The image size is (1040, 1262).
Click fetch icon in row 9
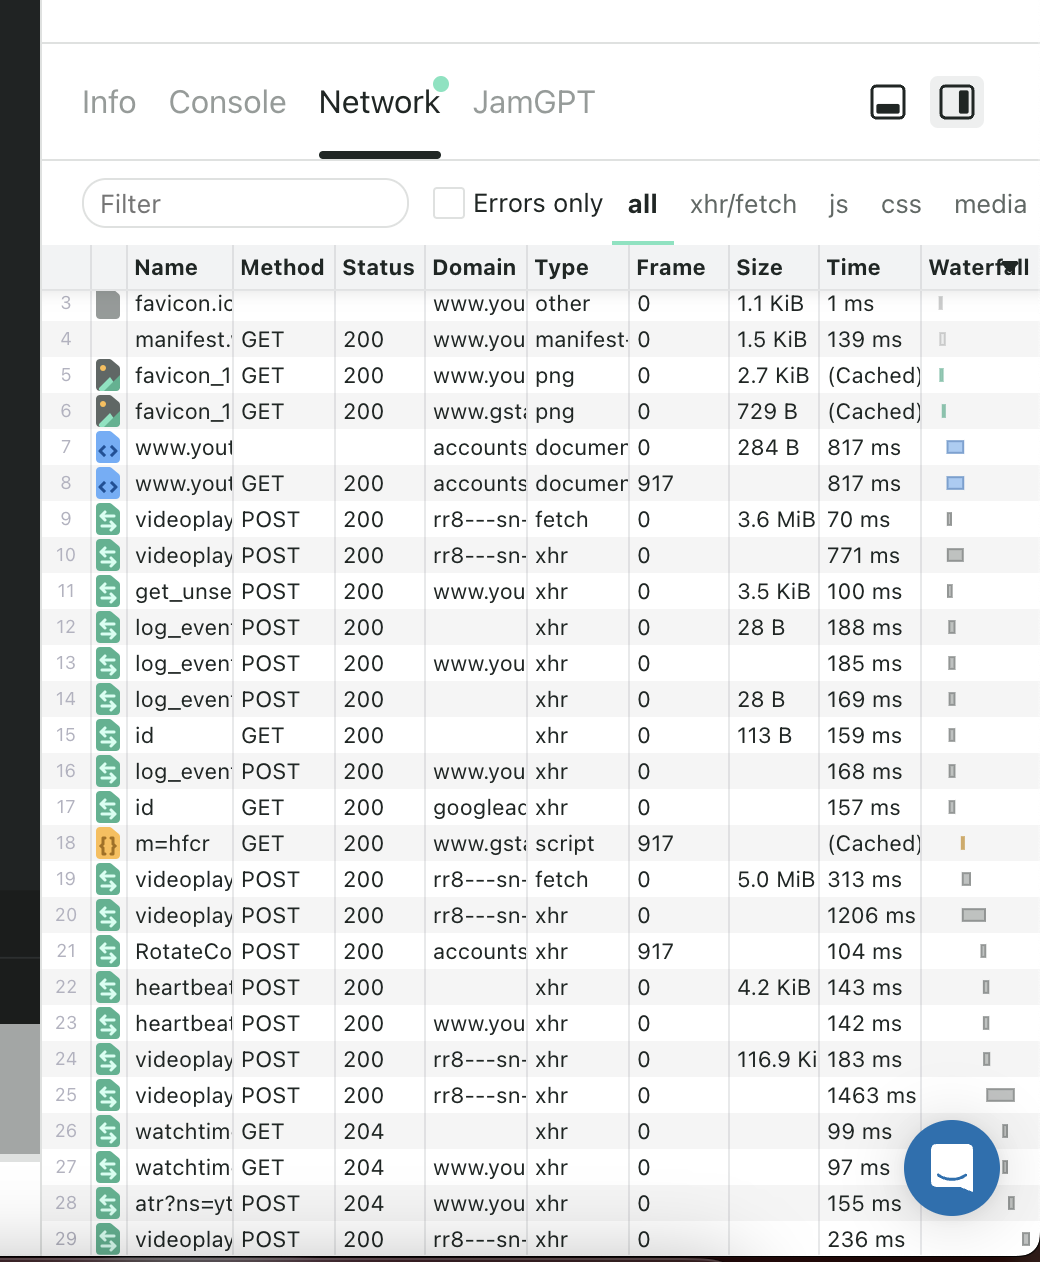point(108,520)
